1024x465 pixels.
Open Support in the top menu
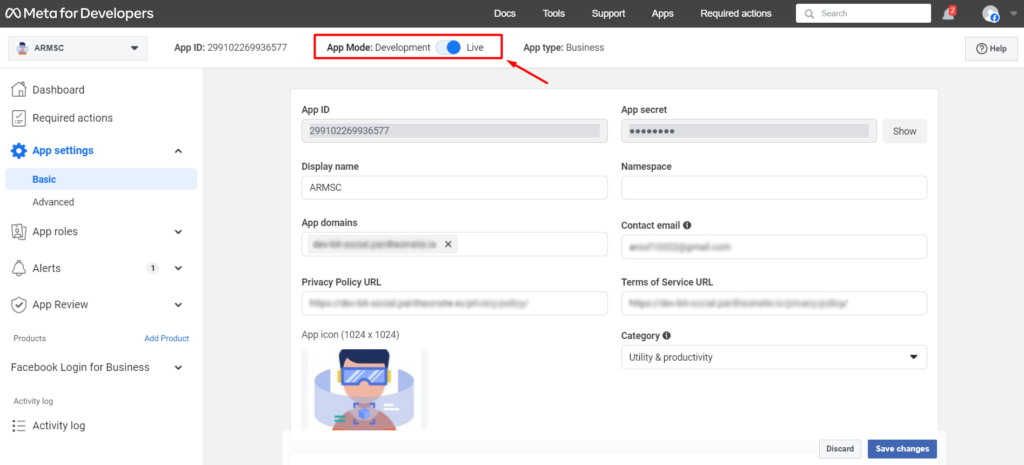click(x=608, y=14)
